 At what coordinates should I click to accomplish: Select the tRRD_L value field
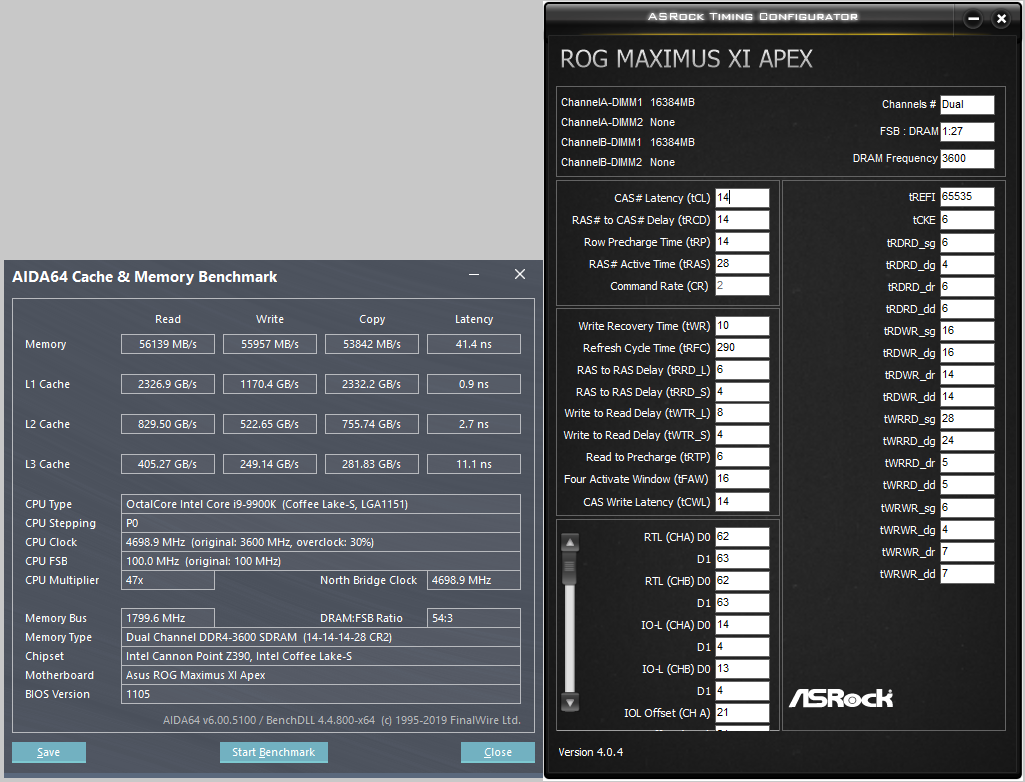pyautogui.click(x=742, y=370)
